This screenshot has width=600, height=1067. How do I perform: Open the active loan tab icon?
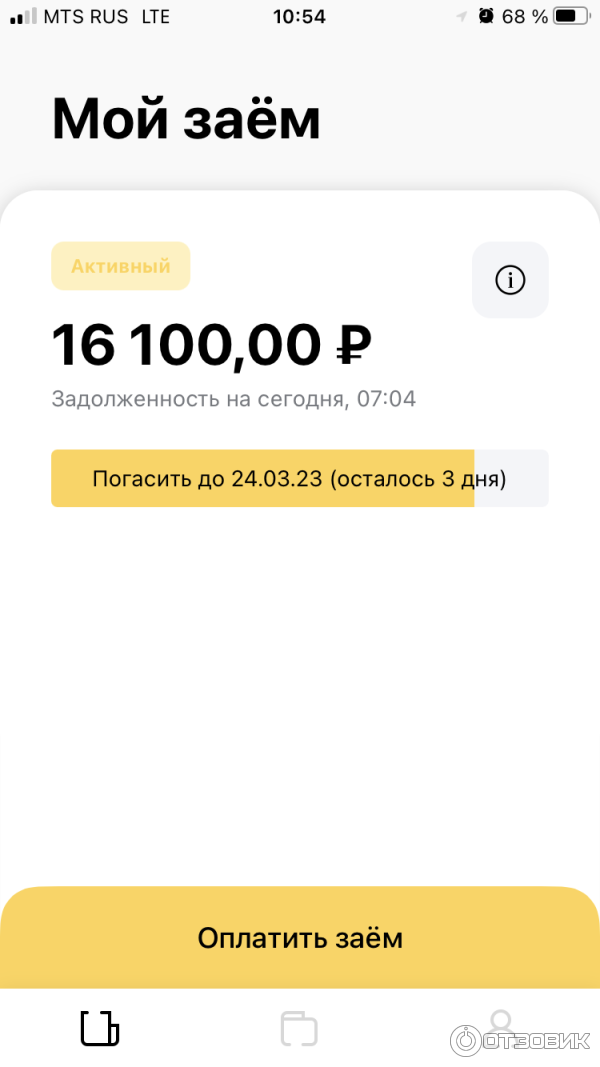point(99,1028)
